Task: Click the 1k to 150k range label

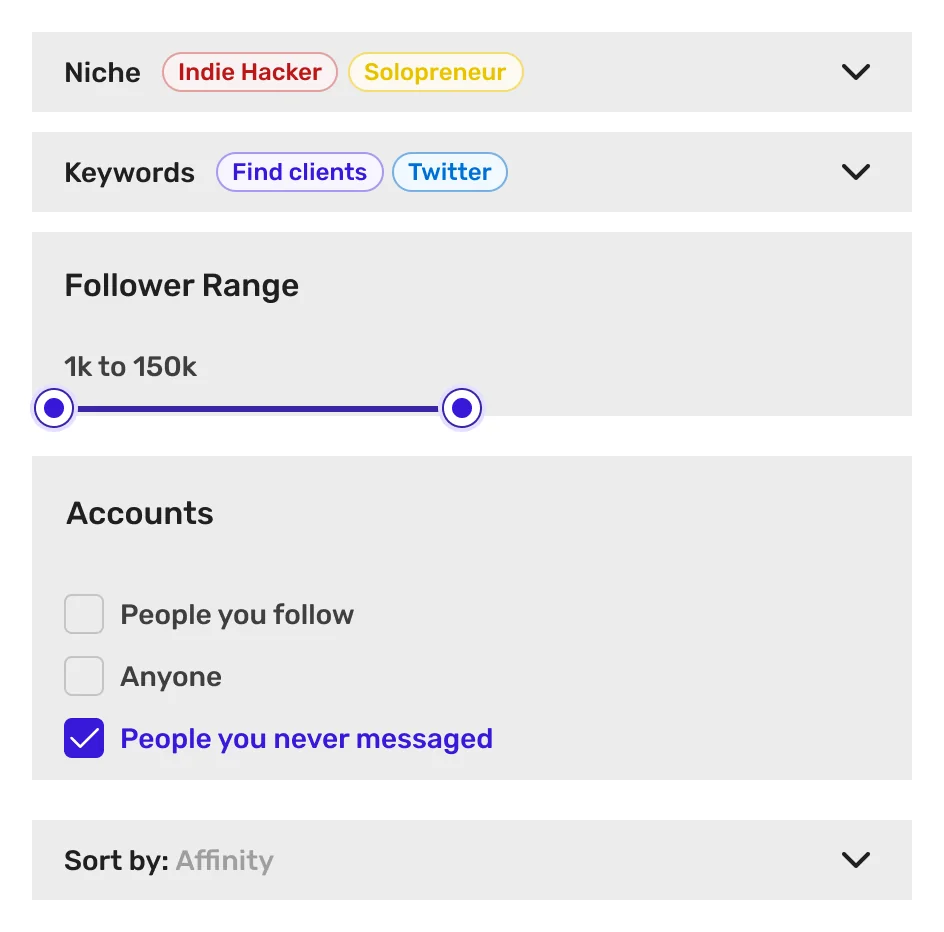Action: [x=131, y=366]
